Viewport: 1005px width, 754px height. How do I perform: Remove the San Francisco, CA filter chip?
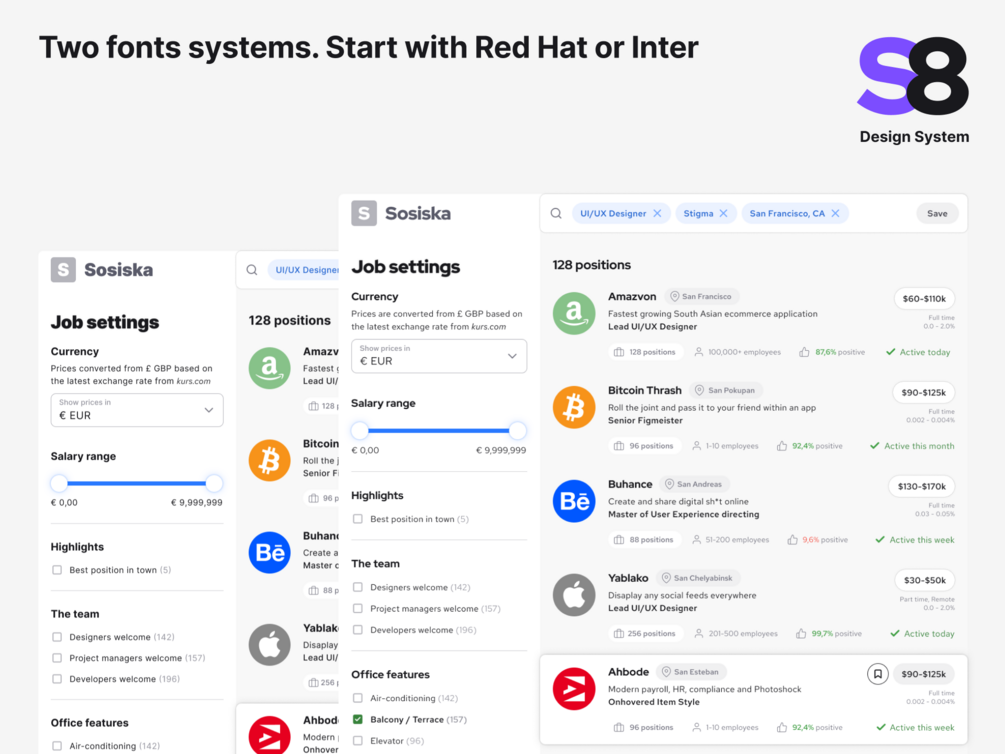coord(835,214)
